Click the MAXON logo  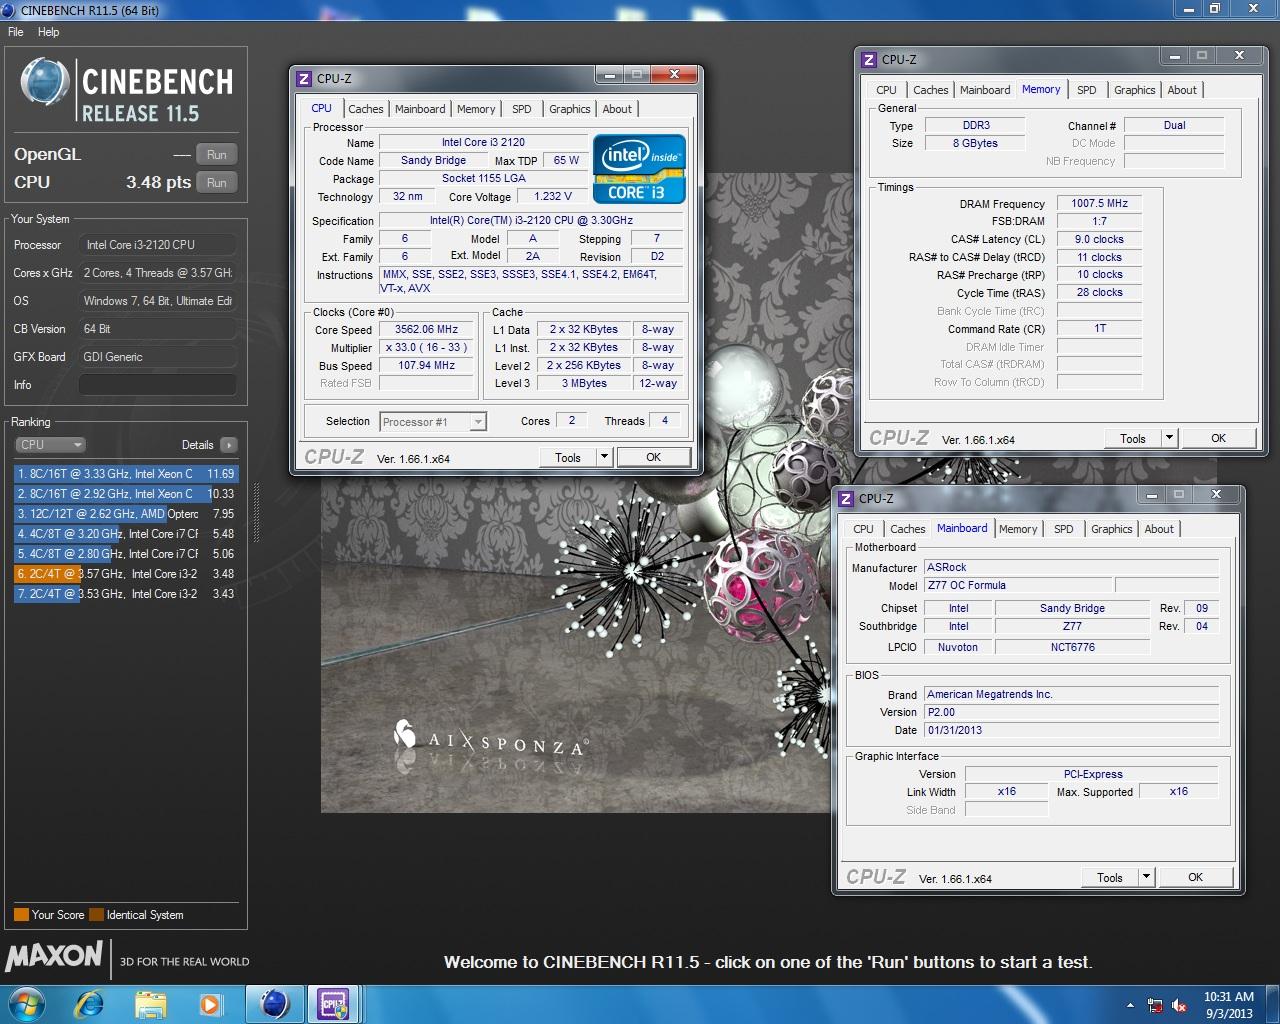click(x=54, y=957)
